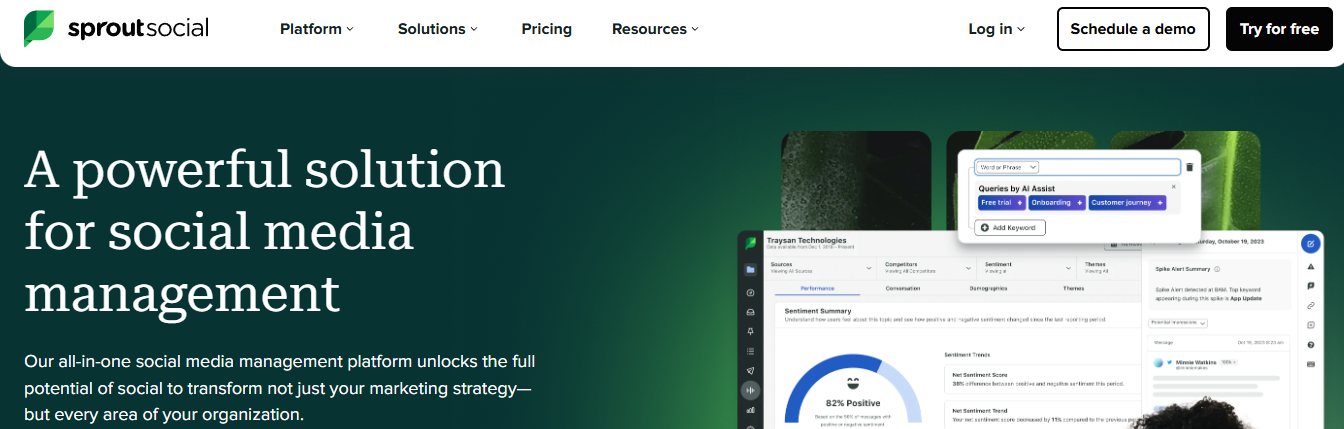Expand the Platform menu
The width and height of the screenshot is (1344, 429).
[x=317, y=29]
